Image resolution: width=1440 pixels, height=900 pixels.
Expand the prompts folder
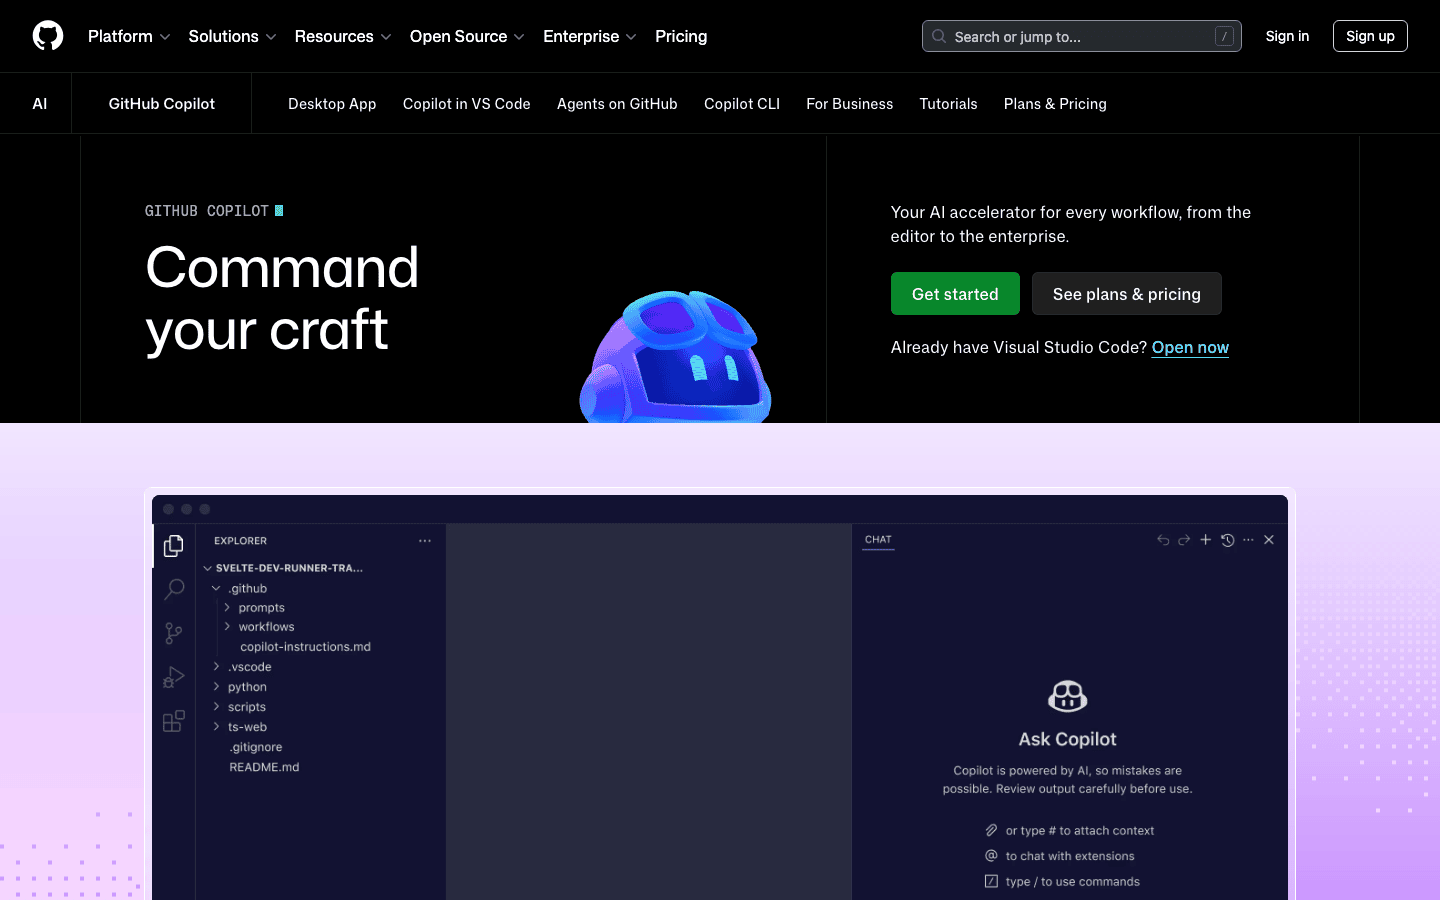(x=227, y=608)
